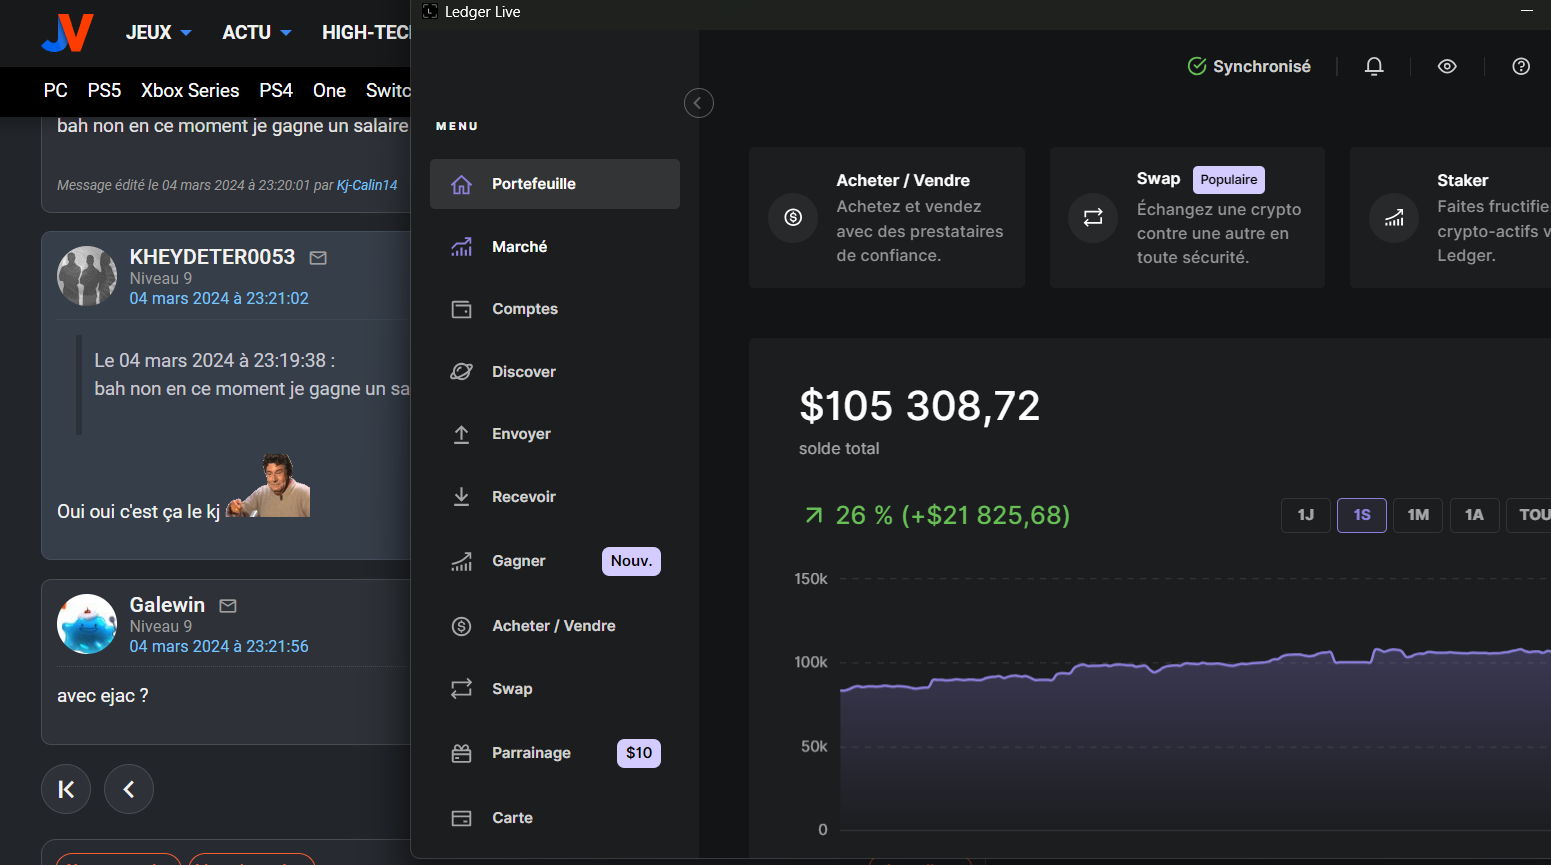Screen dimensions: 1551x865
Task: Open the help question mark icon
Action: click(x=1521, y=66)
